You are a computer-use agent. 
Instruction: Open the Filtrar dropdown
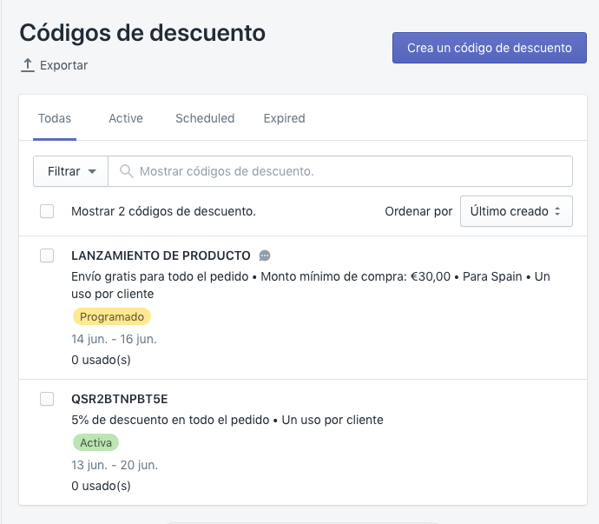71,171
